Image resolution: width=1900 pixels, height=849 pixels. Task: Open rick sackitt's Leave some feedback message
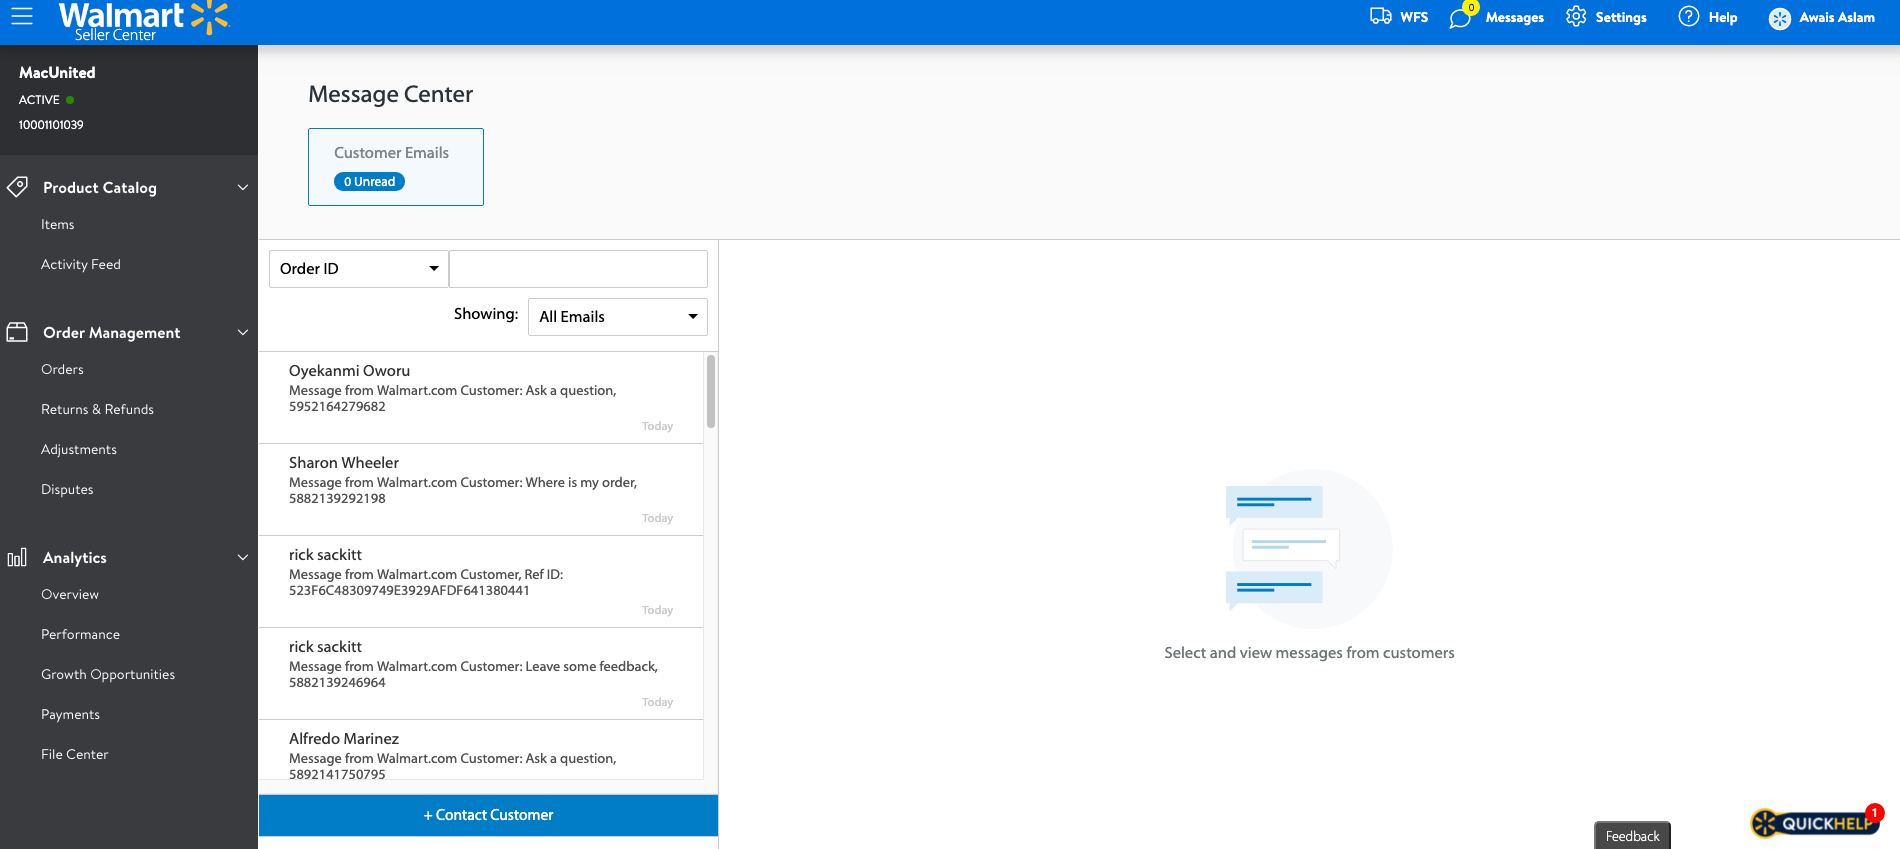pos(481,674)
